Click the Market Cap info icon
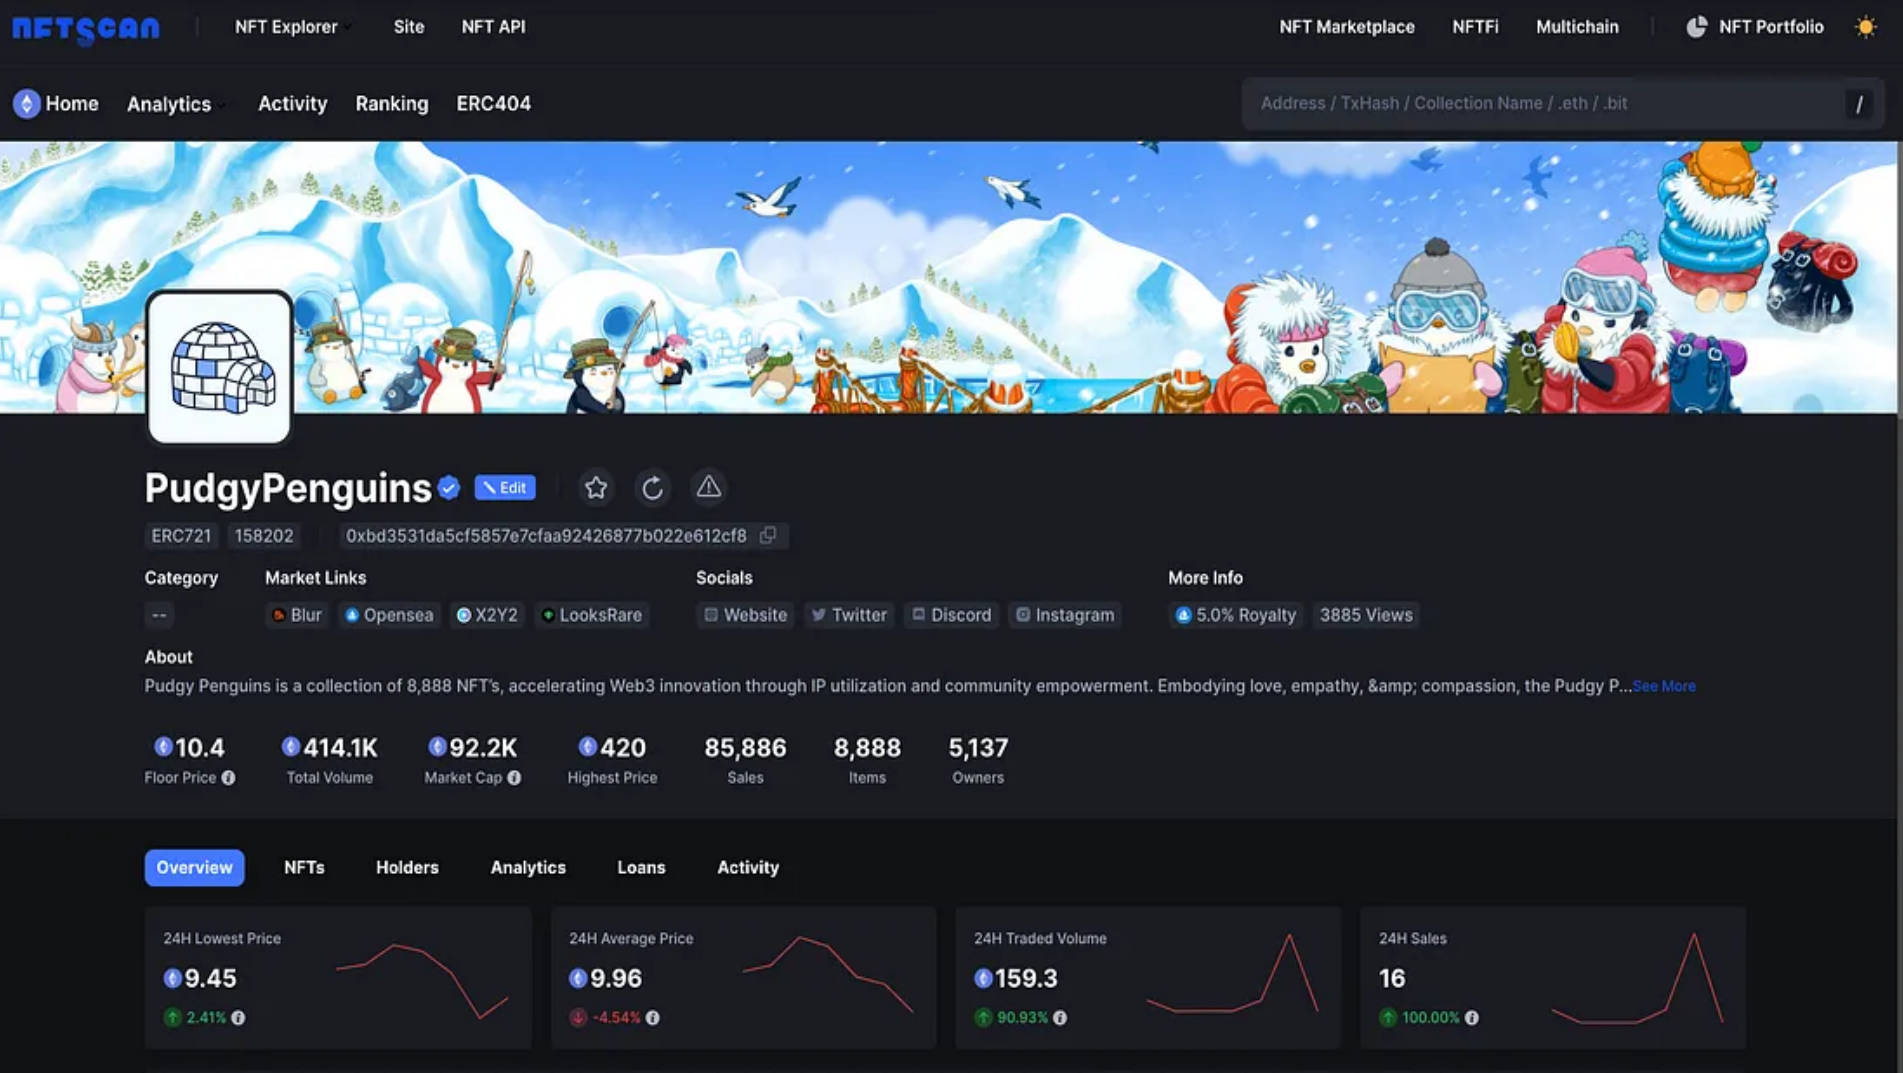The image size is (1903, 1073). pyautogui.click(x=514, y=778)
